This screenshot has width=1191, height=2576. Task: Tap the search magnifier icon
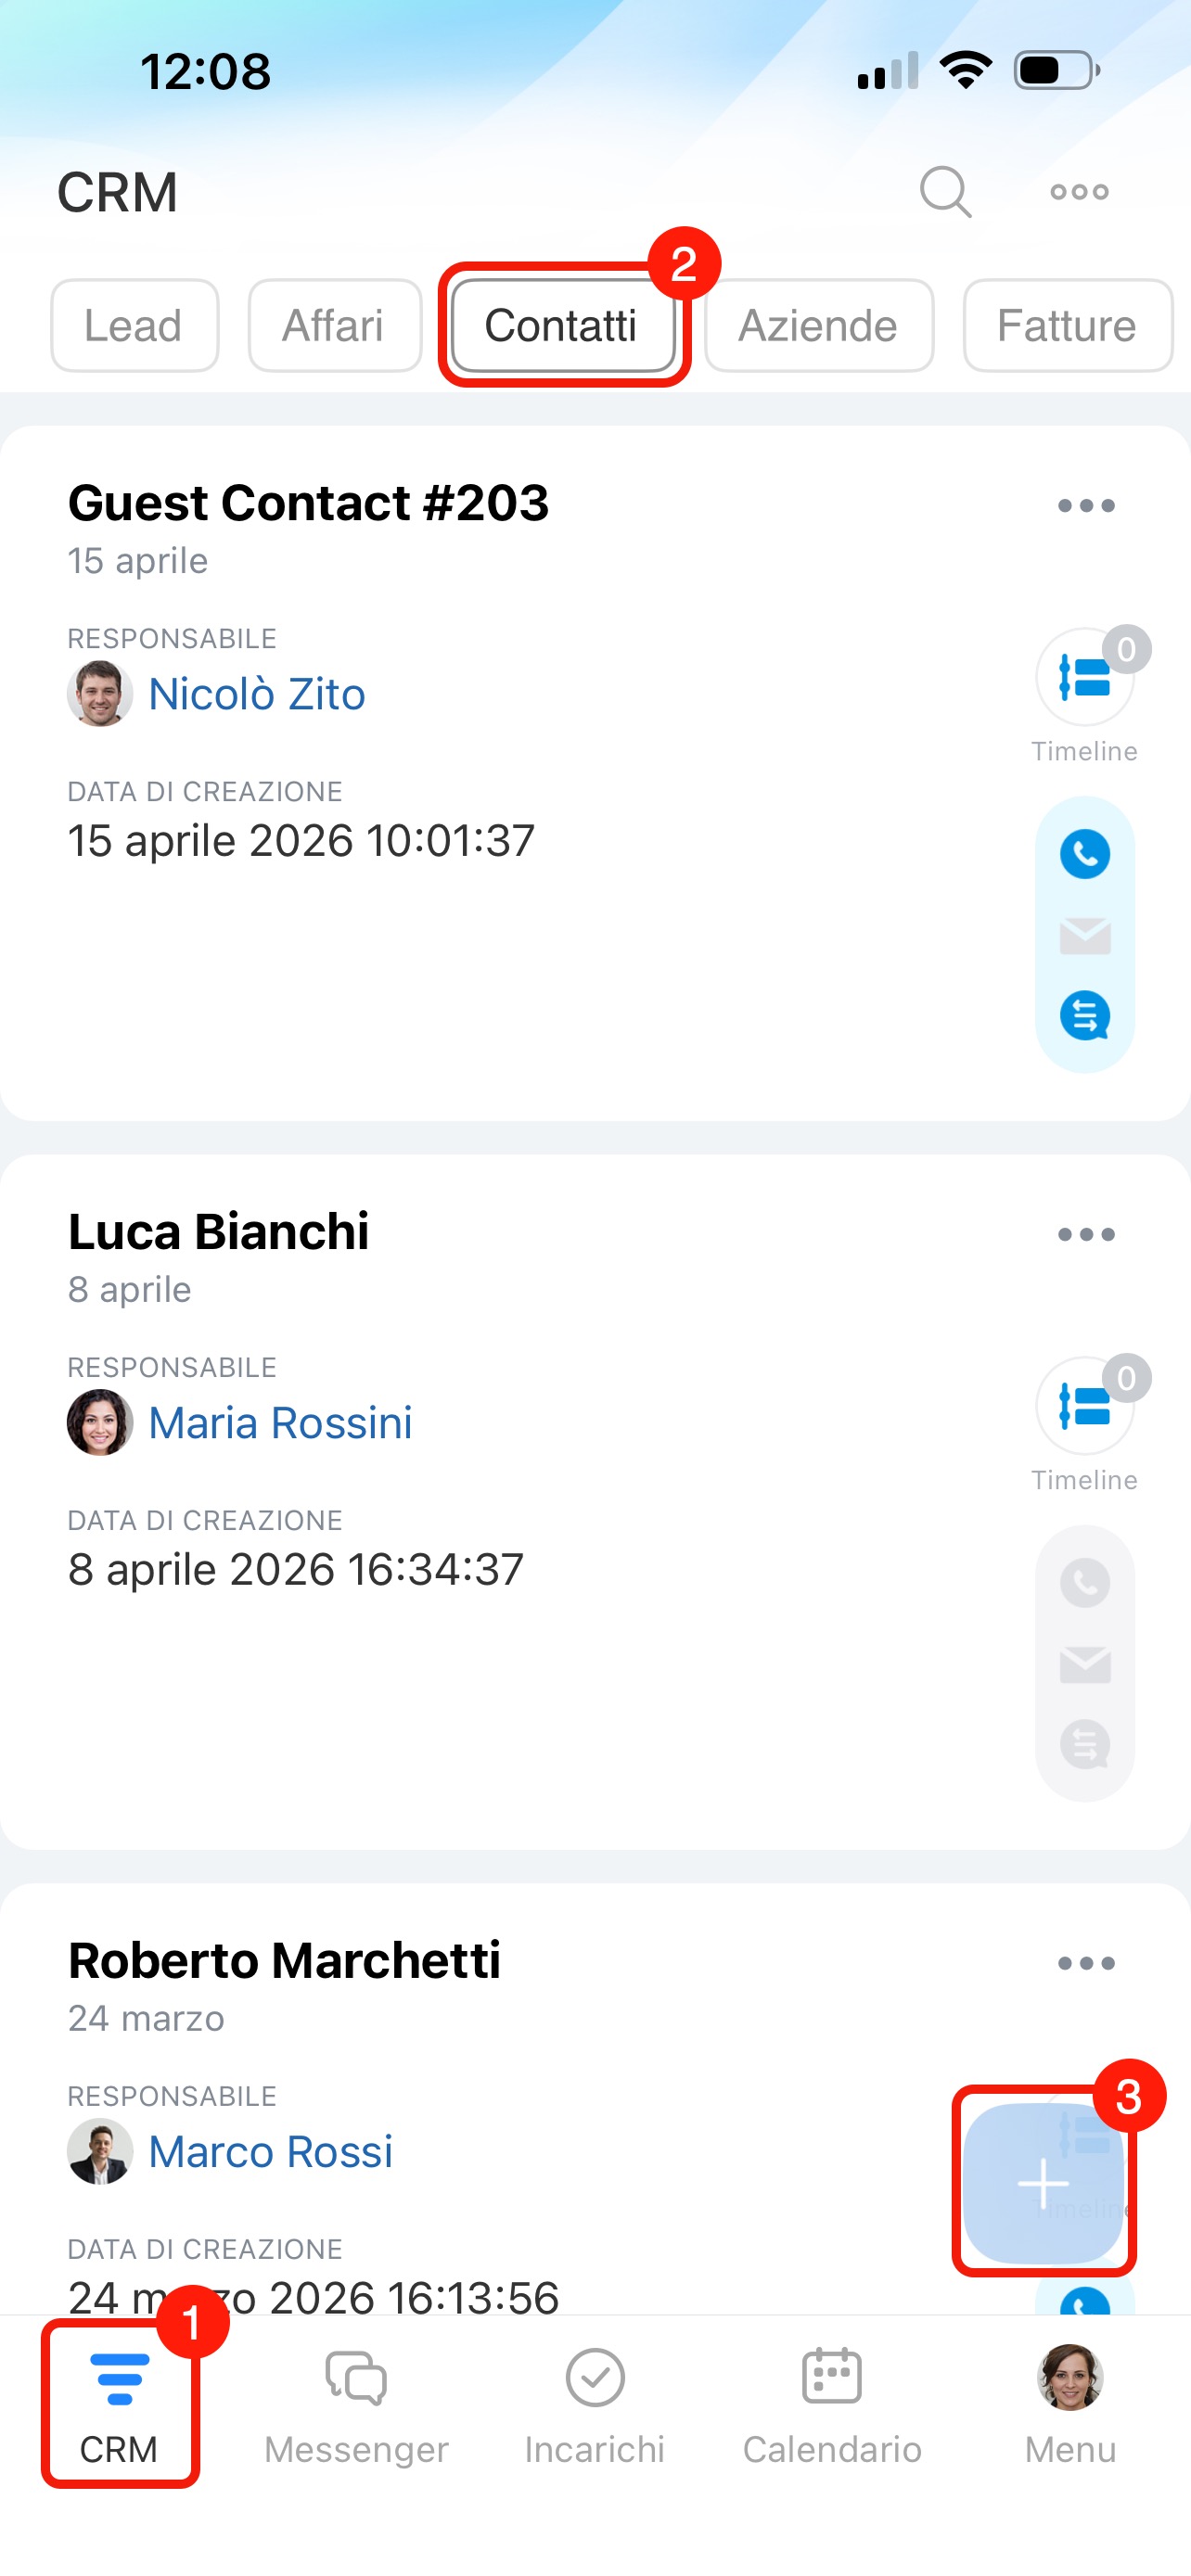(945, 191)
